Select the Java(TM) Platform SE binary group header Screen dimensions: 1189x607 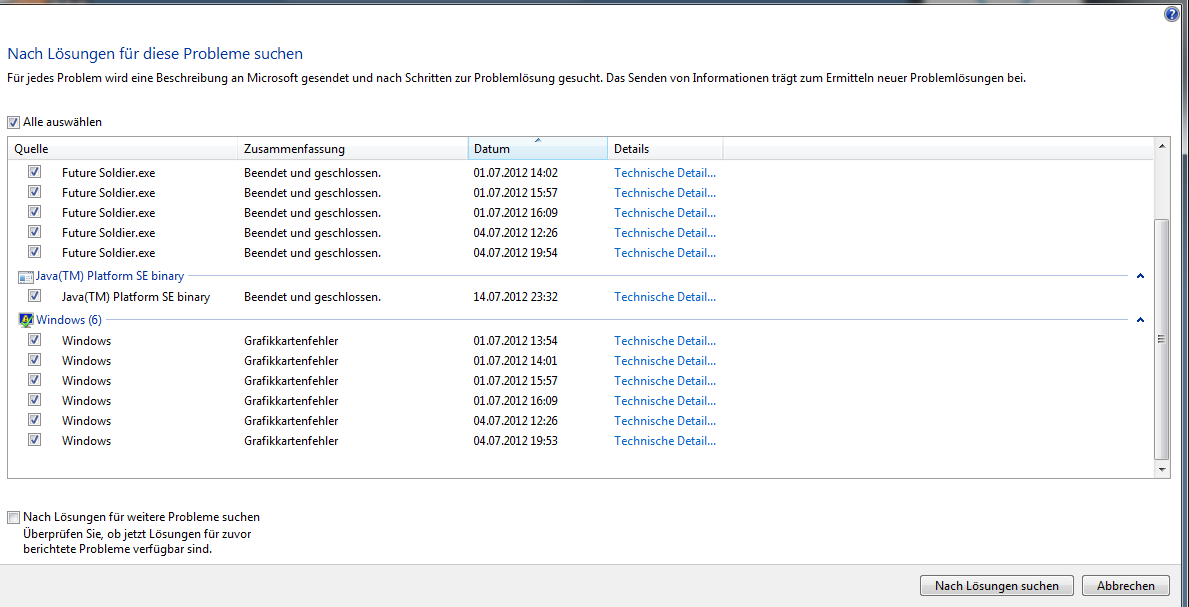(110, 276)
